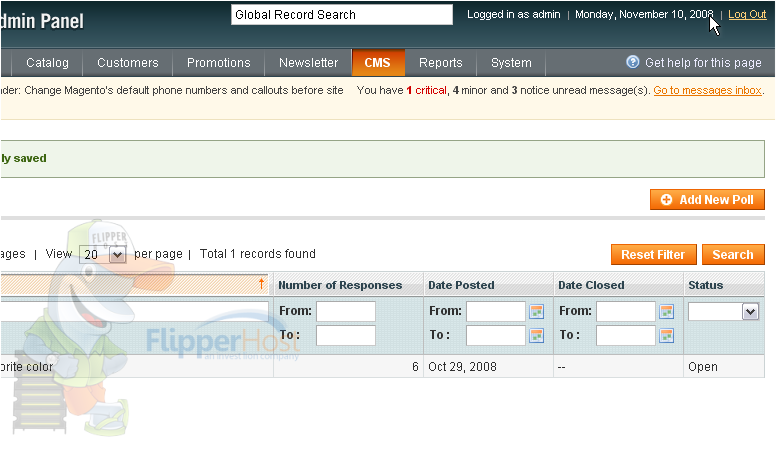Click Date Closed To input field
776x450 pixels.
[626, 335]
